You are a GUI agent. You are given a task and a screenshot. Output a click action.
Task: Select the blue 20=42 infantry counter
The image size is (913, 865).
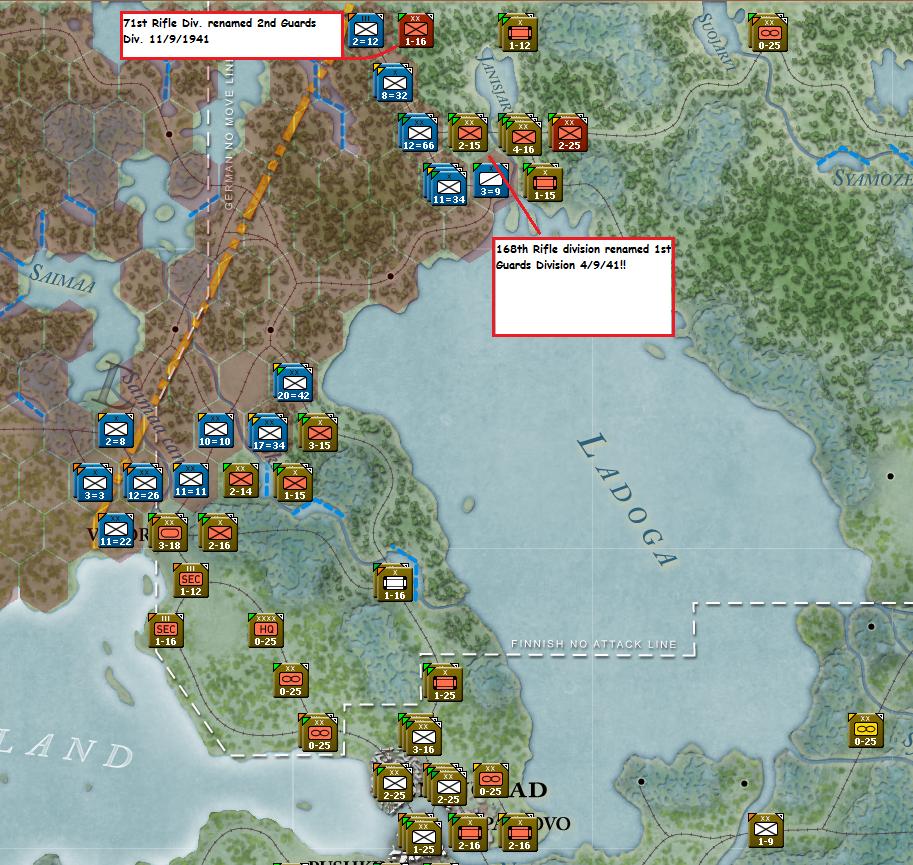click(x=293, y=383)
